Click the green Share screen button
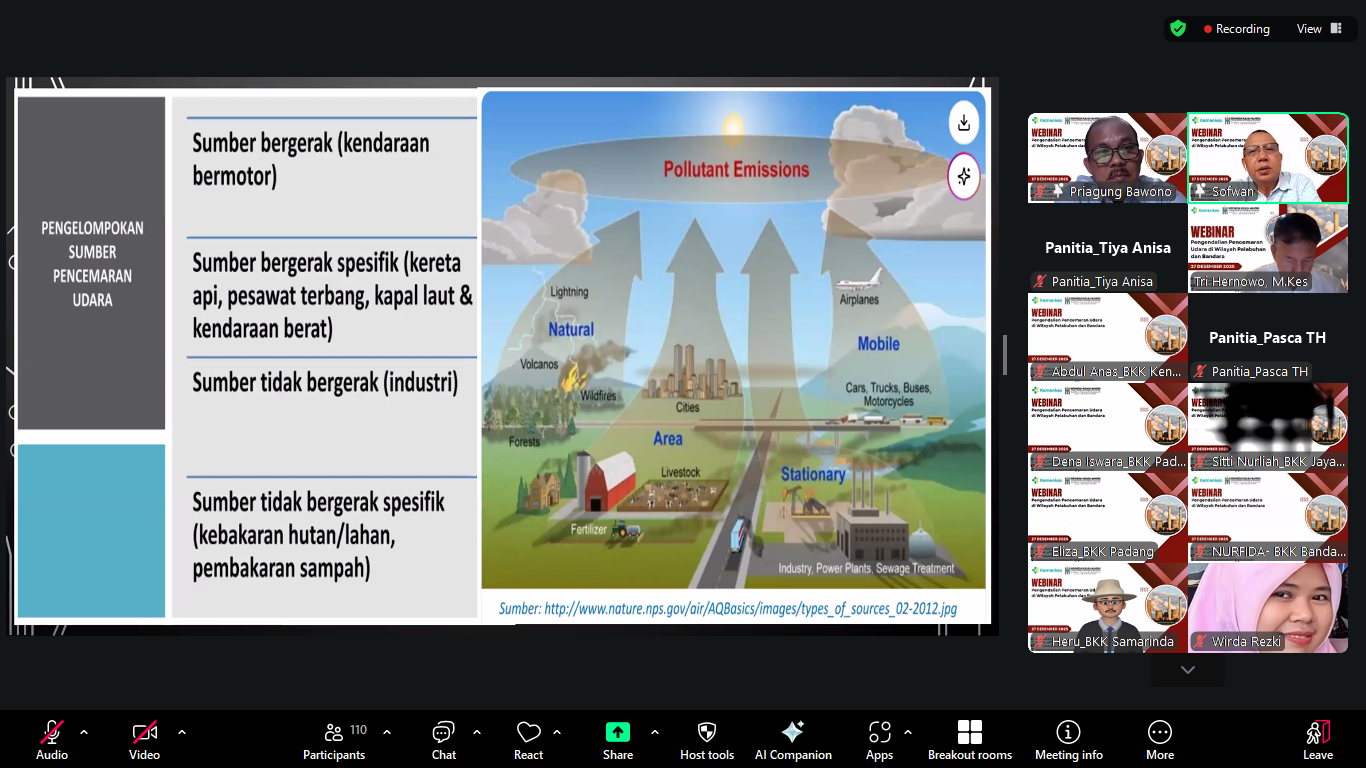 click(x=618, y=740)
